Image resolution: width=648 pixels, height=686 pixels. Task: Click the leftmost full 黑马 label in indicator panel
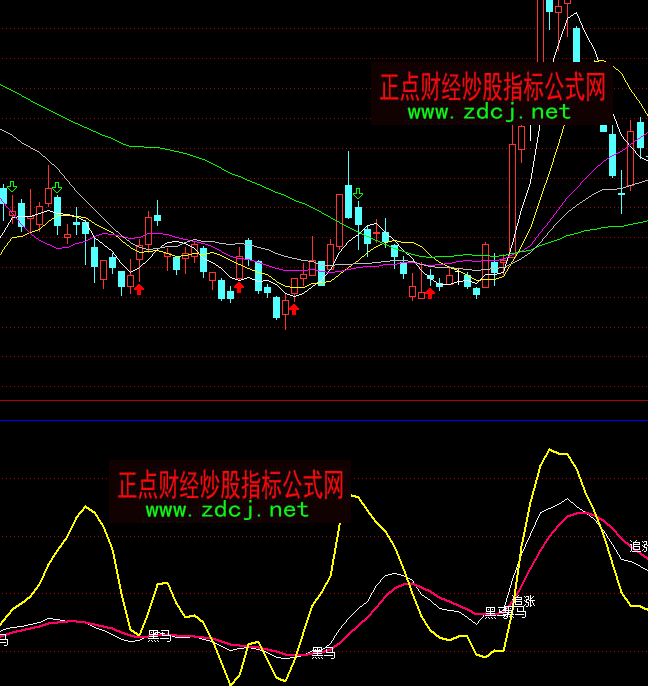click(159, 635)
